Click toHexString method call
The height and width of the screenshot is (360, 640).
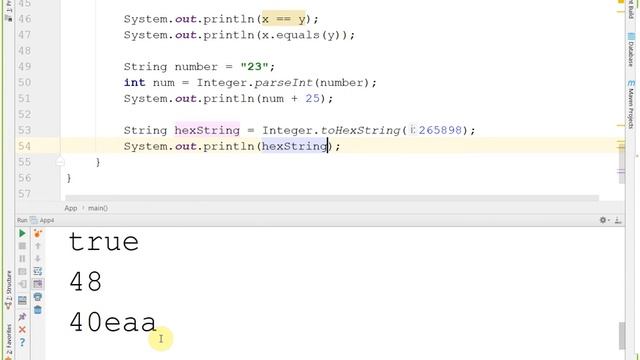click(x=360, y=130)
